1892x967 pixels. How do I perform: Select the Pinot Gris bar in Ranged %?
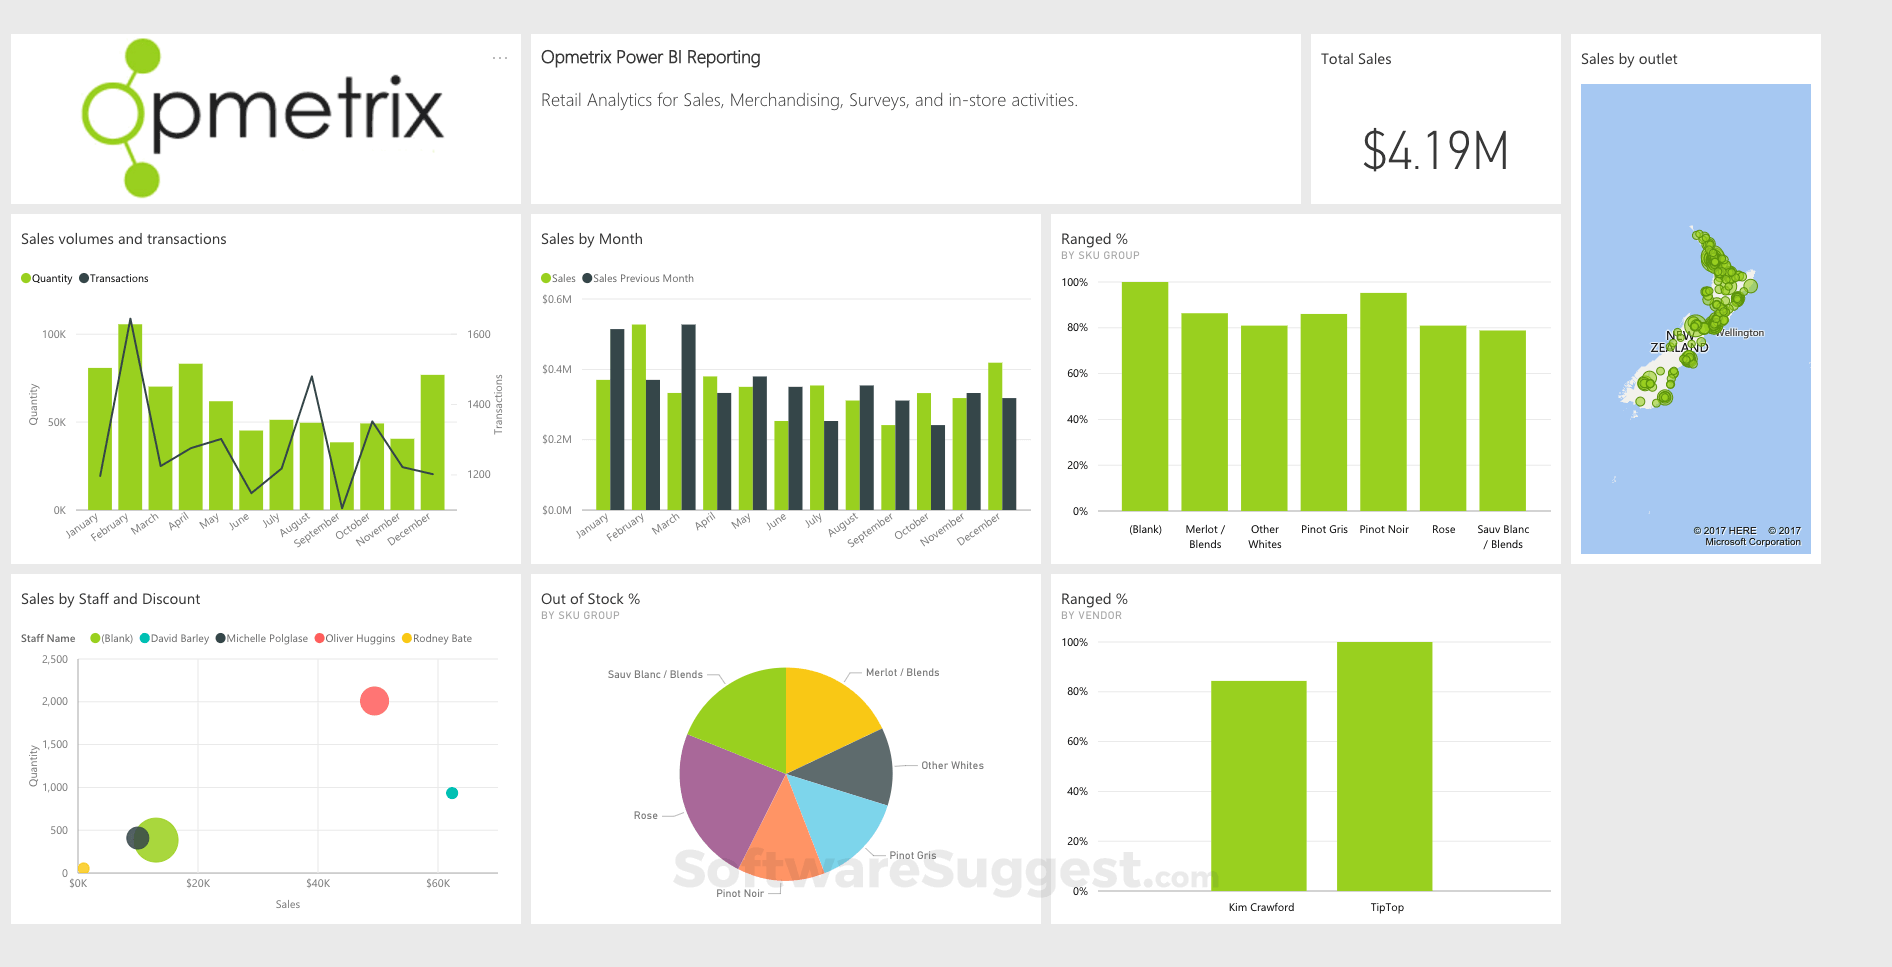point(1324,412)
